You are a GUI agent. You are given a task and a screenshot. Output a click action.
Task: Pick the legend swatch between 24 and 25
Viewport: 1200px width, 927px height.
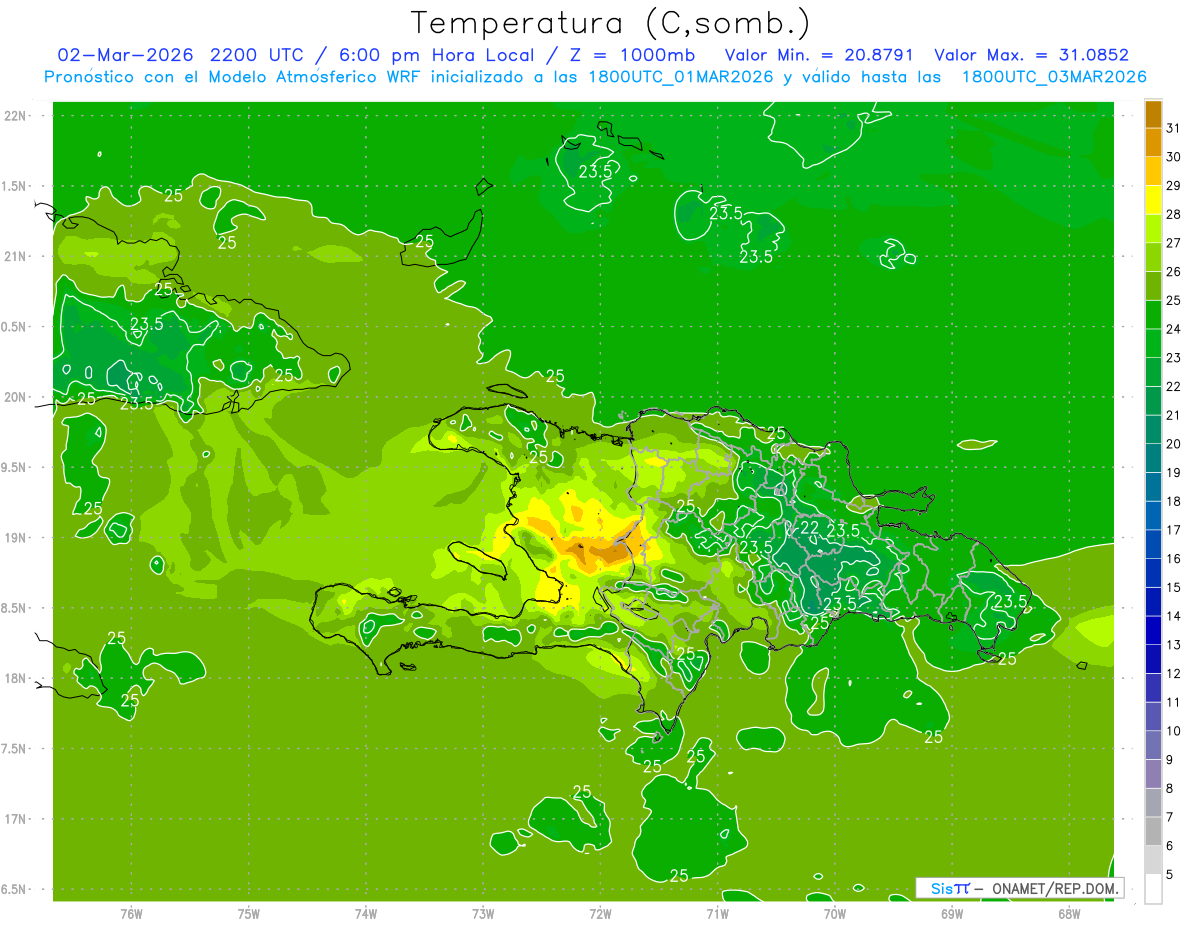[x=1153, y=315]
